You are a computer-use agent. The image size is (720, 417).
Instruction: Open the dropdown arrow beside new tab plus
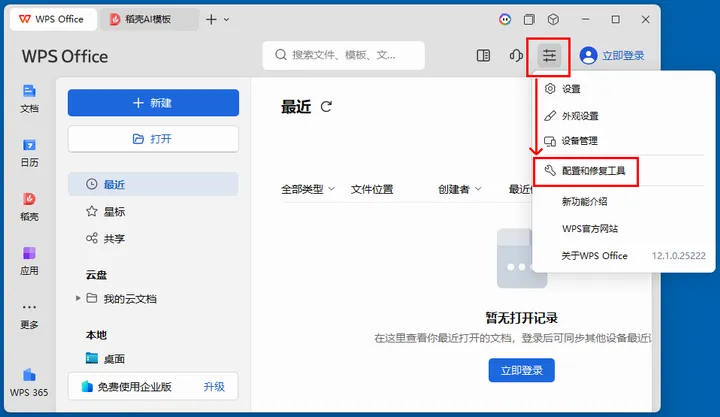tap(226, 20)
